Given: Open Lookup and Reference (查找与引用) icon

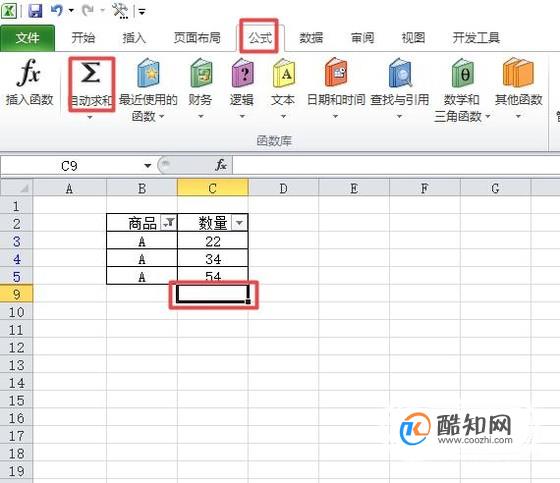Looking at the screenshot, I should (400, 73).
